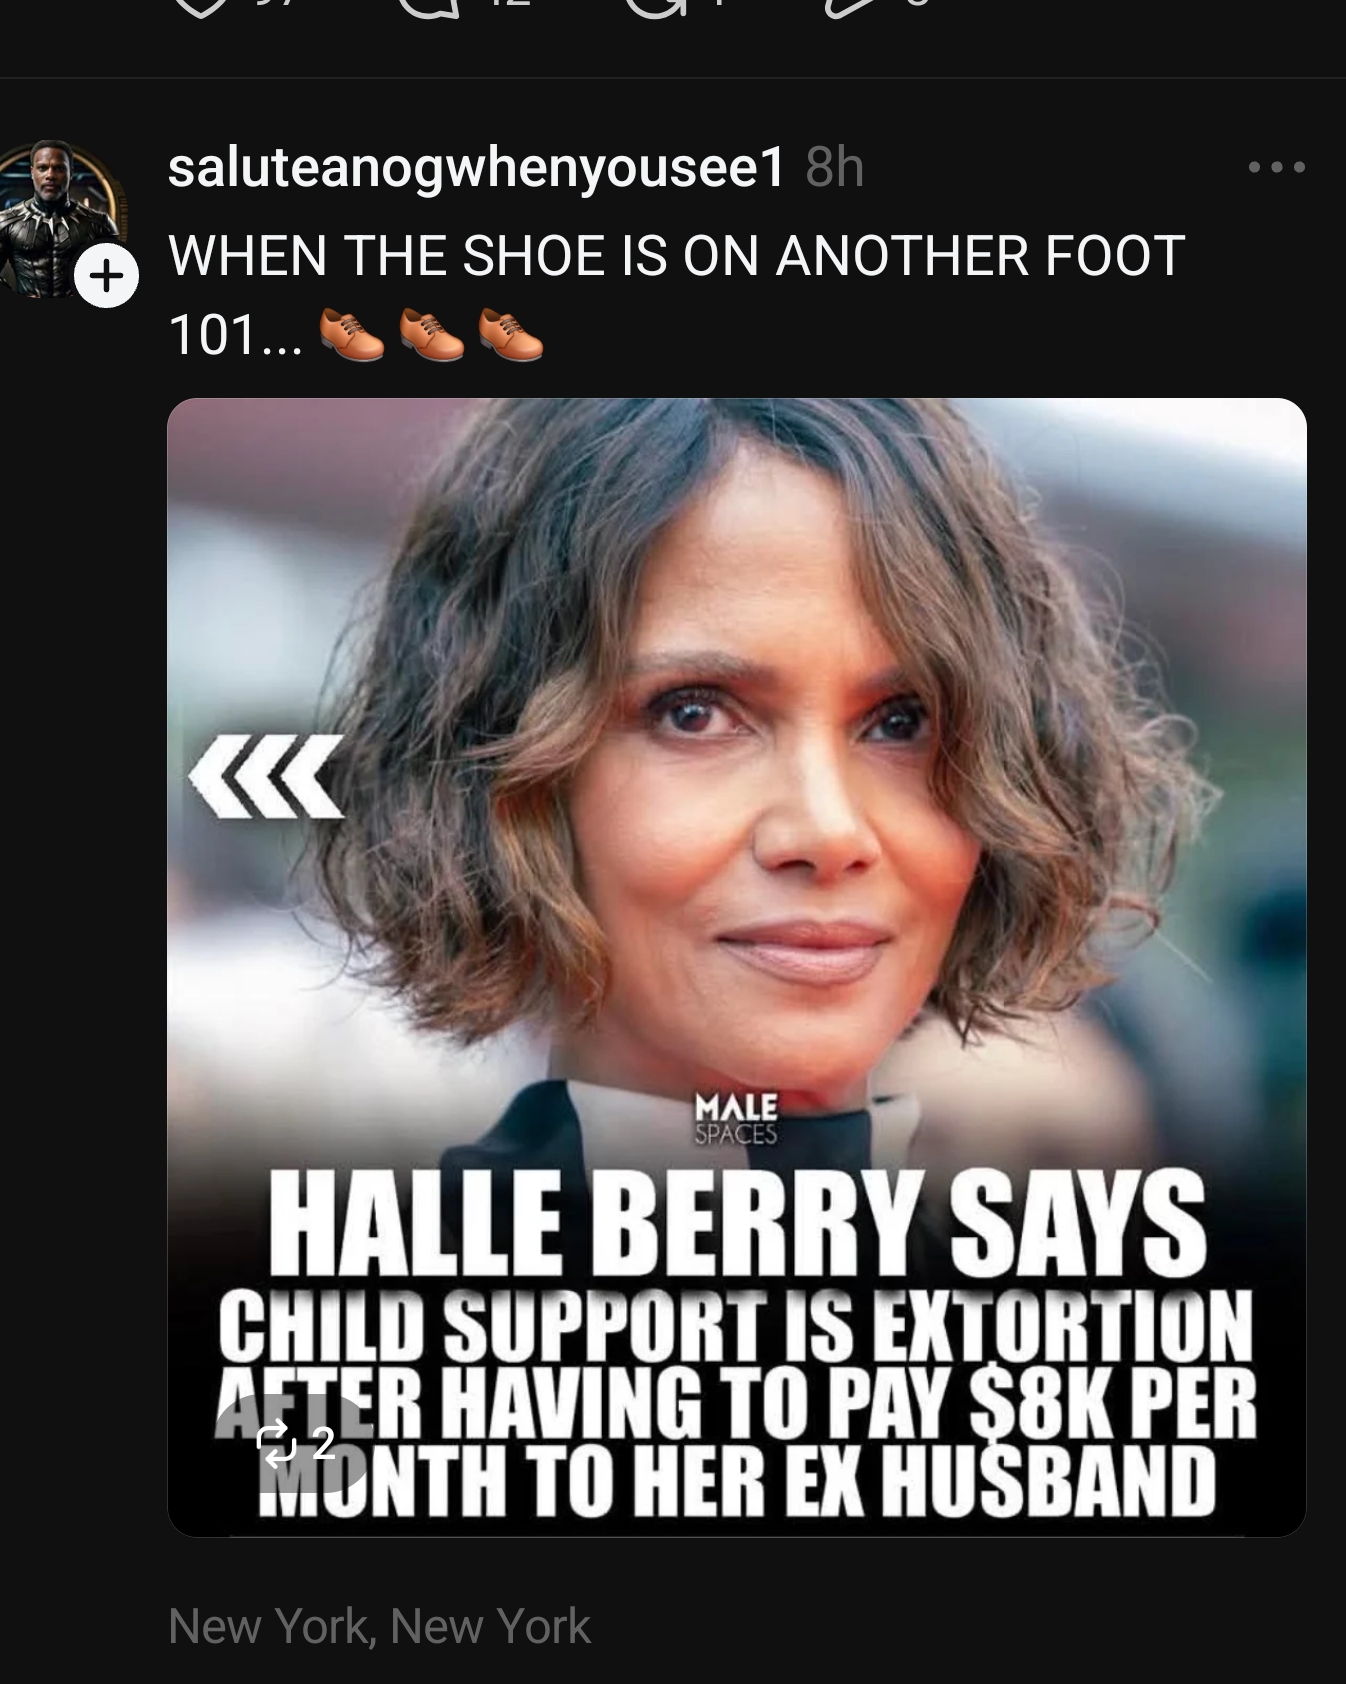Click the white triple chevron arrows on image
Screen dimensions: 1346x1684
(267, 777)
